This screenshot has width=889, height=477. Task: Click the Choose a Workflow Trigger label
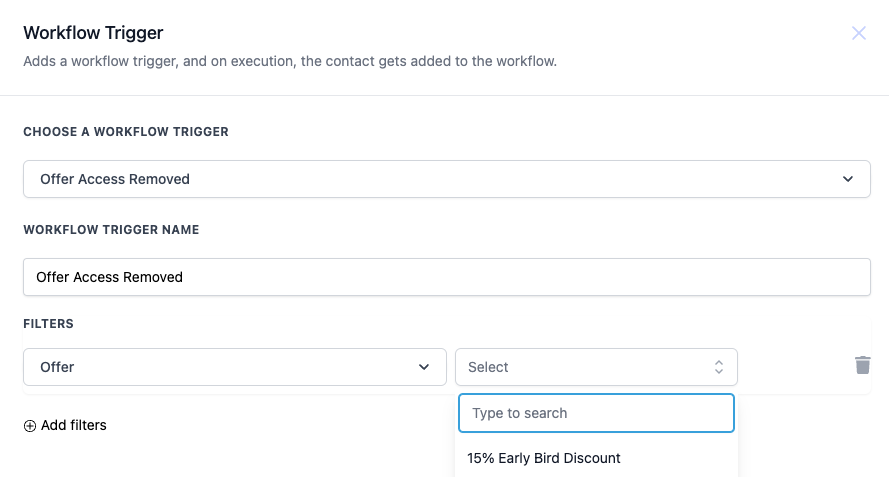126,132
